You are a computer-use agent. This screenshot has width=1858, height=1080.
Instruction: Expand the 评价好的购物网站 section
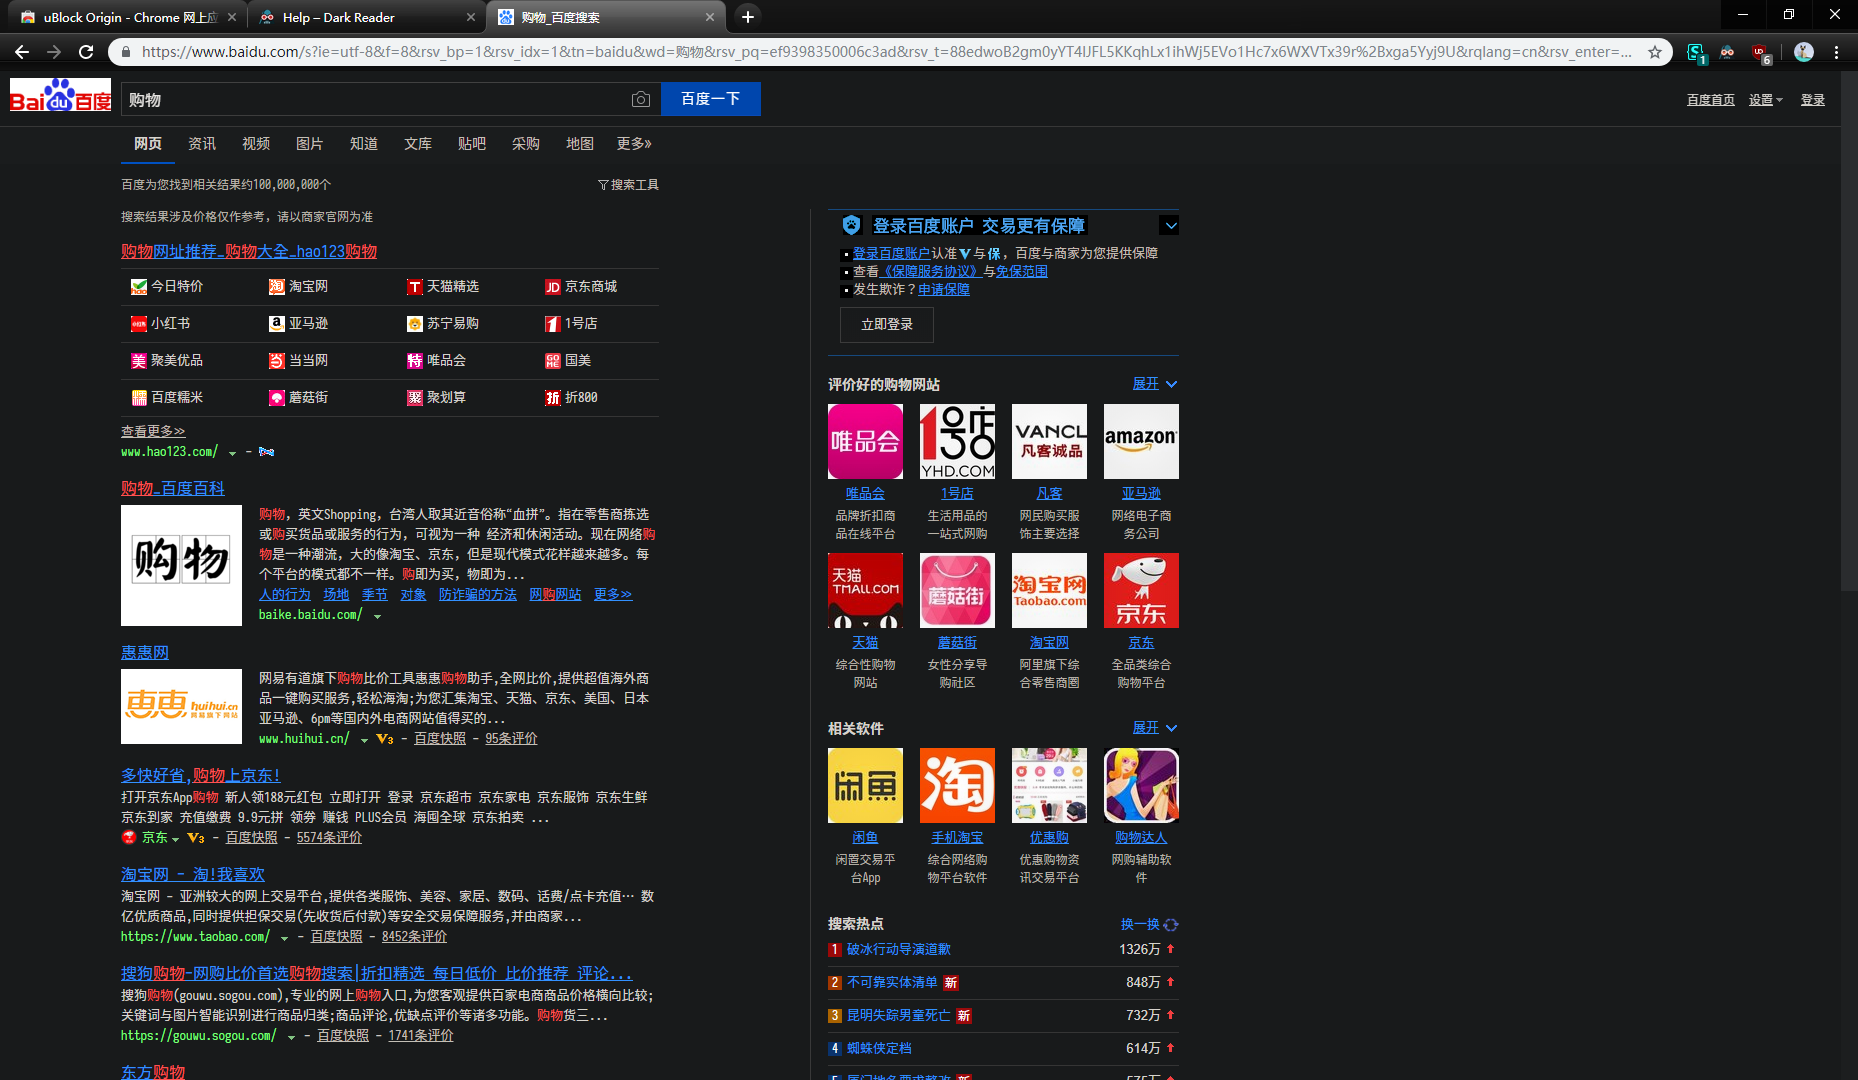pyautogui.click(x=1155, y=384)
